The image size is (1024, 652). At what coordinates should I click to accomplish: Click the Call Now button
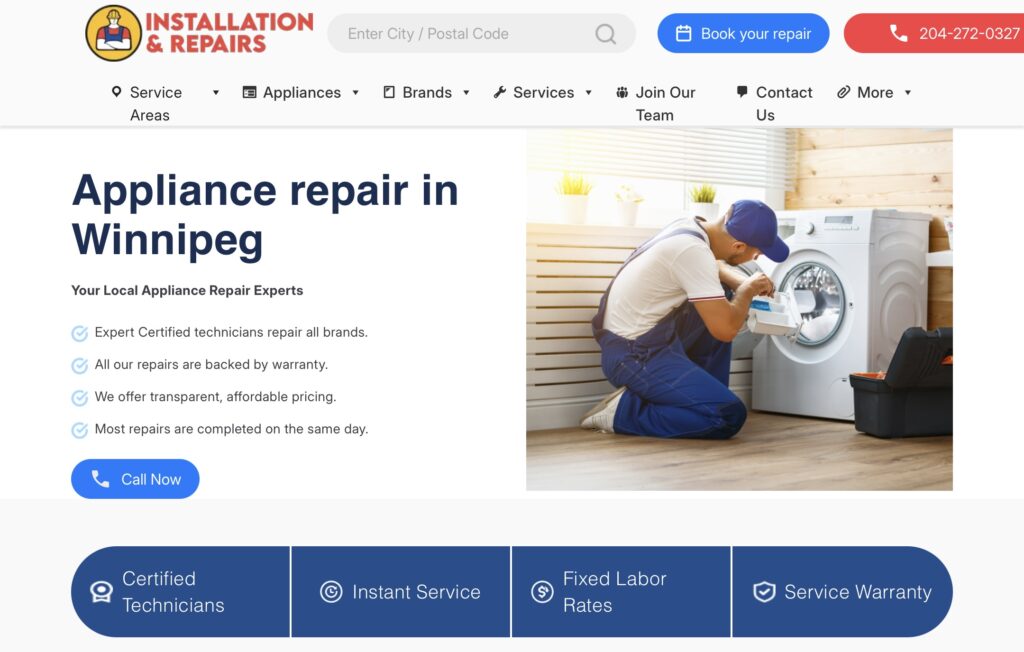pos(135,479)
